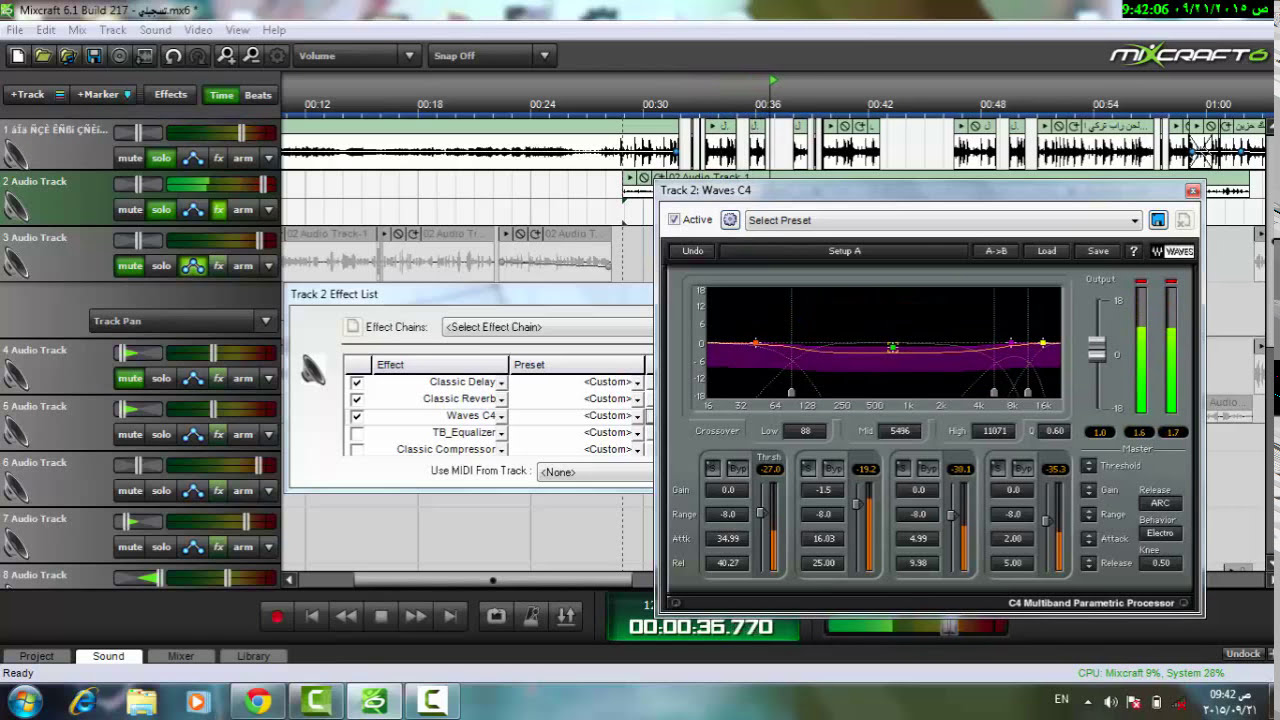Open Classic Delay effect name dropdown

pyautogui.click(x=501, y=383)
